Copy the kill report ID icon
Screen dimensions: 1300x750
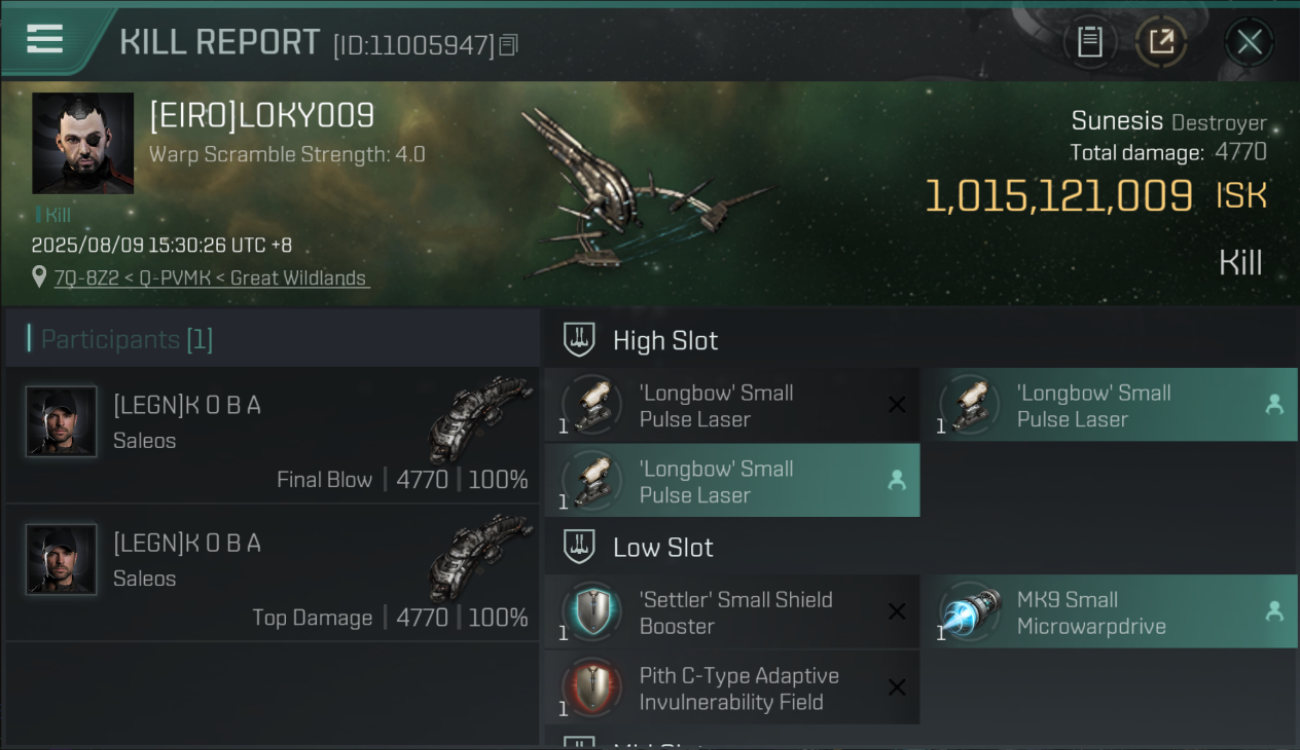click(x=509, y=45)
